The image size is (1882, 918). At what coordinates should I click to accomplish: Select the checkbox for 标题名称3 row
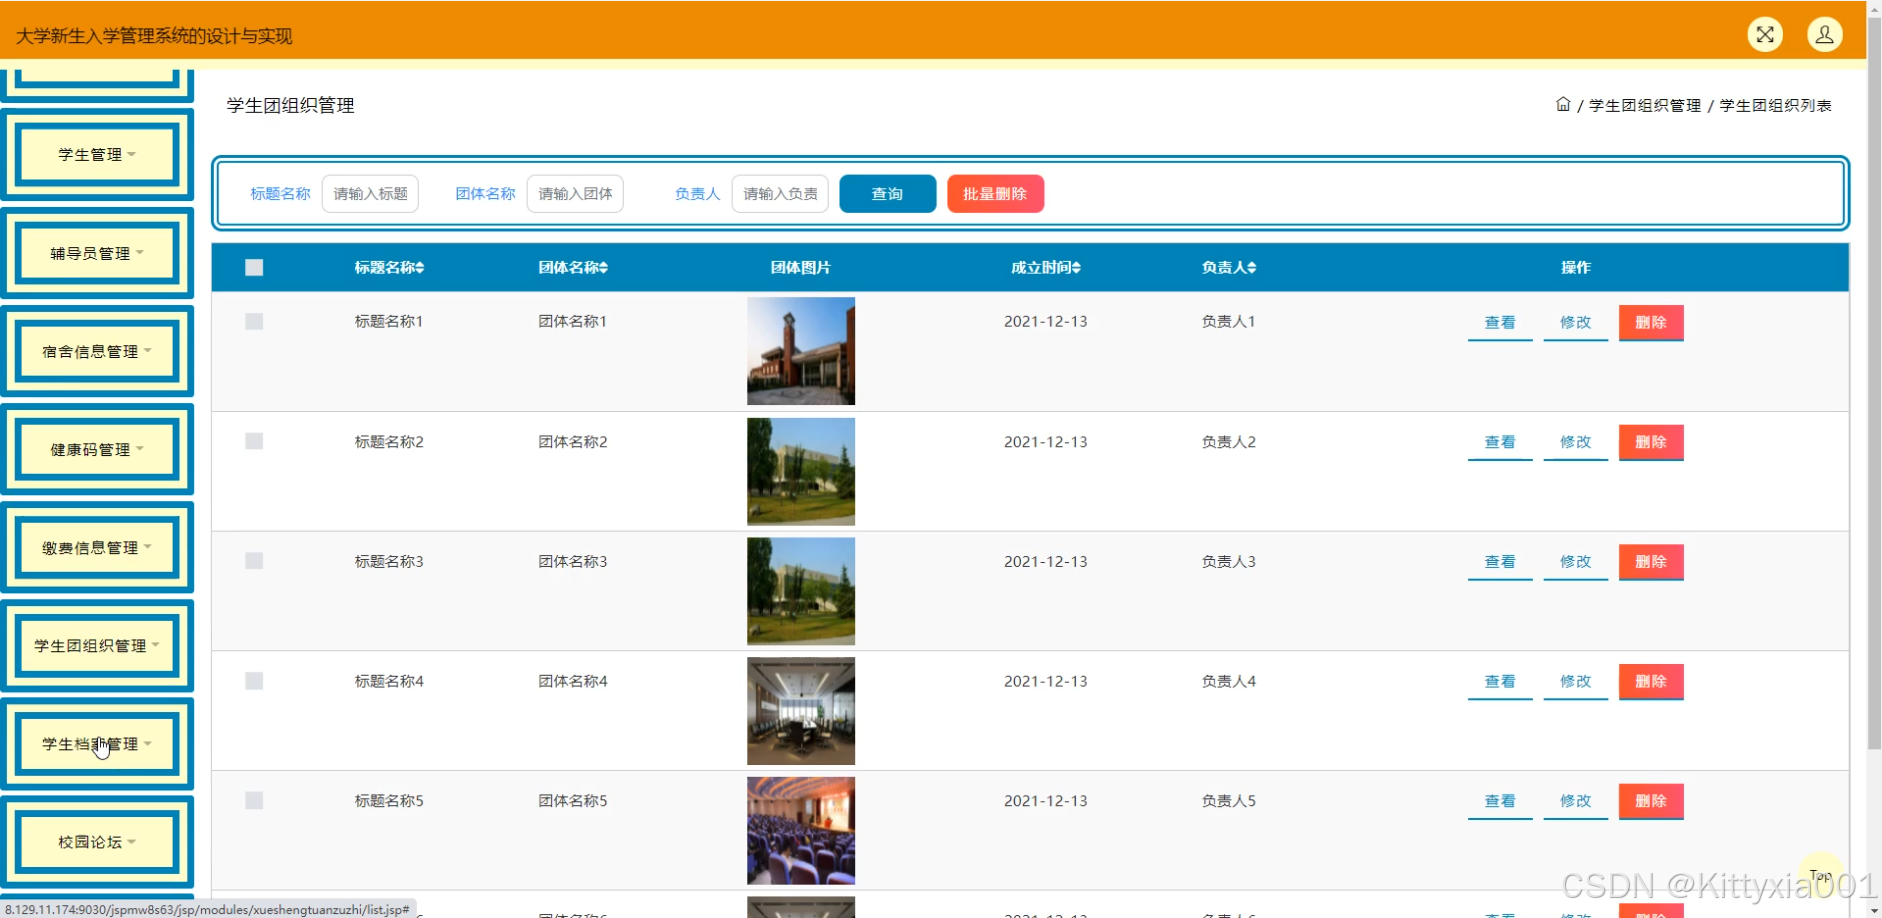click(x=254, y=561)
